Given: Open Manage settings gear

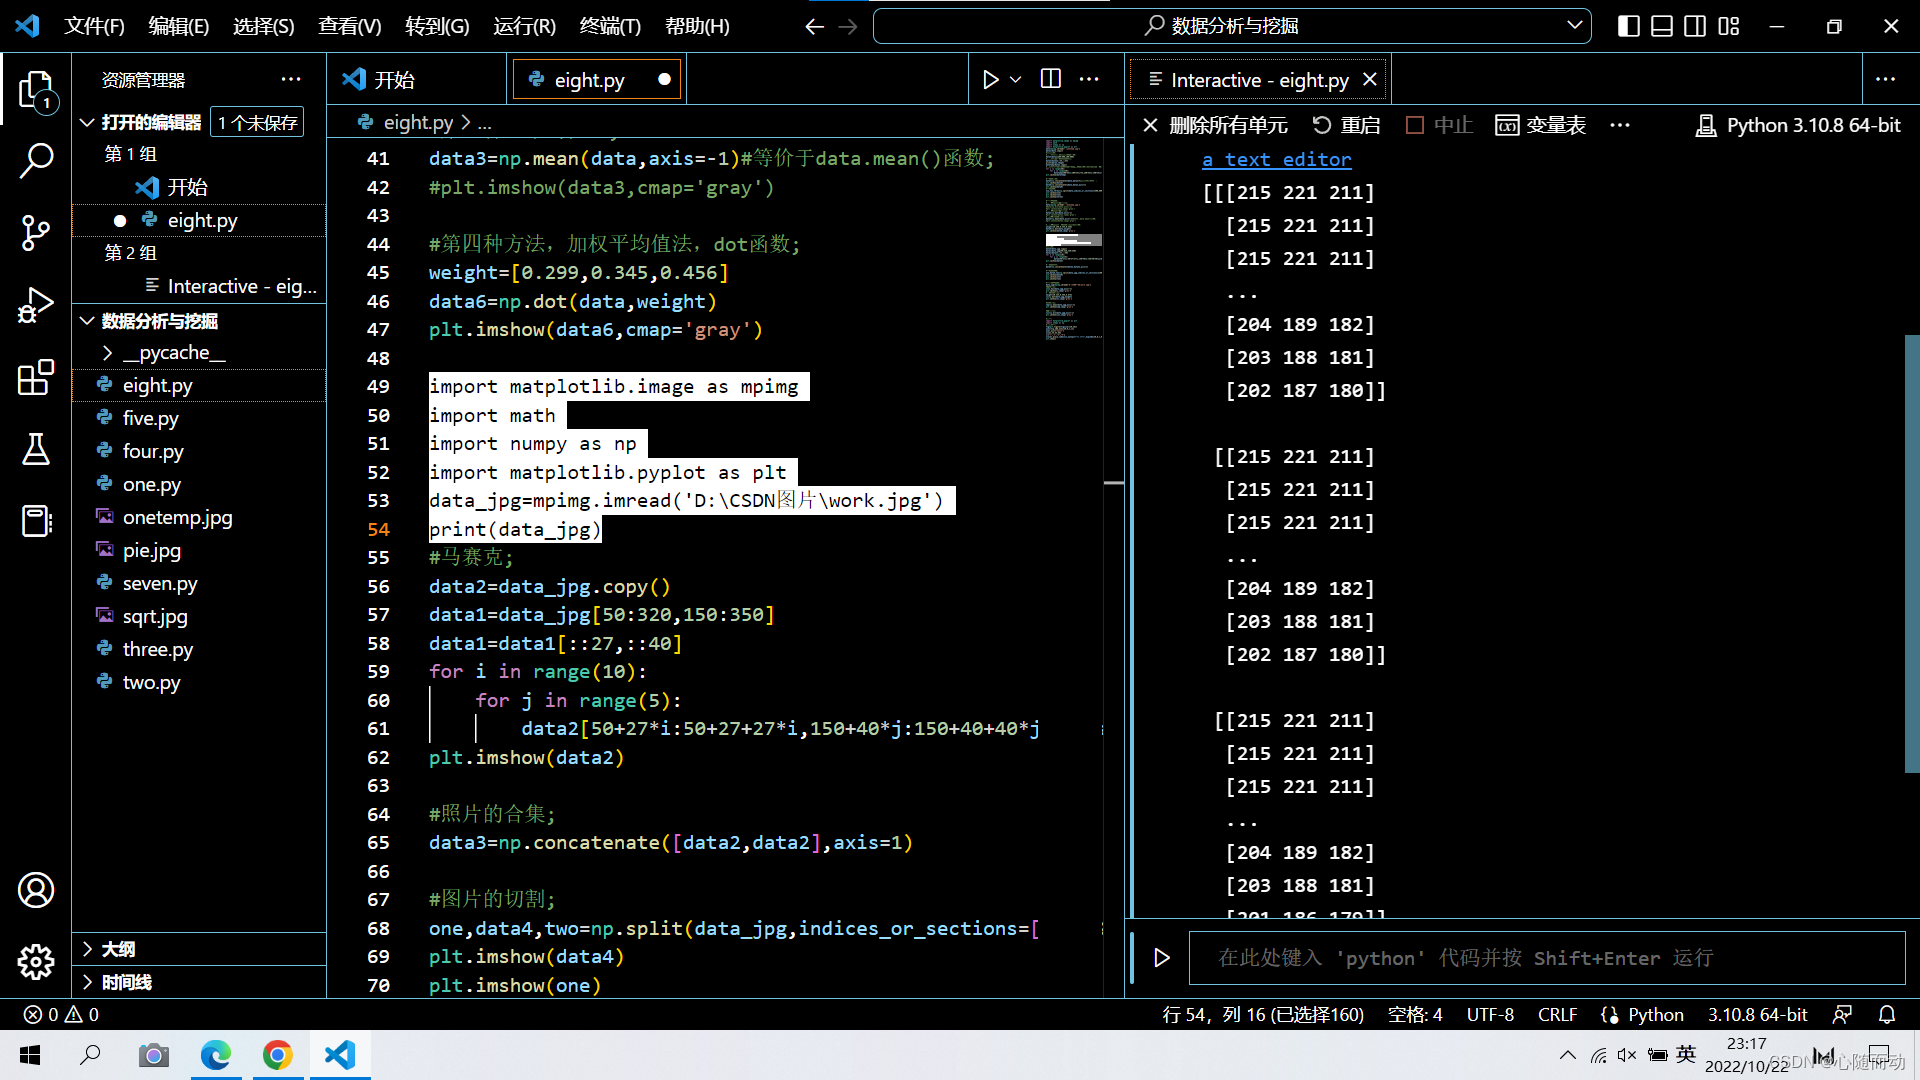Looking at the screenshot, I should (x=36, y=962).
